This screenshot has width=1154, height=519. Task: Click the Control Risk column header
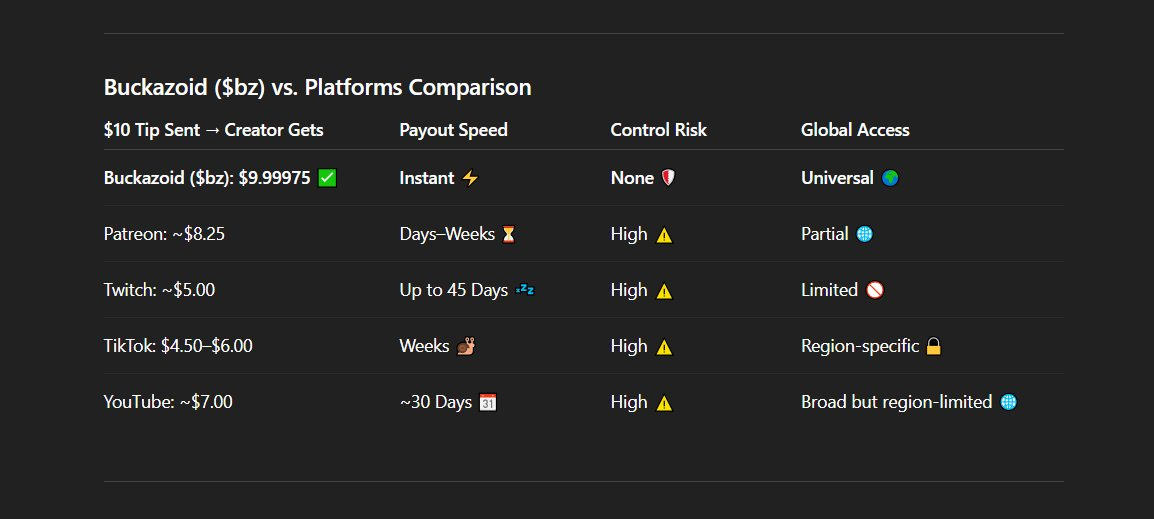point(659,130)
